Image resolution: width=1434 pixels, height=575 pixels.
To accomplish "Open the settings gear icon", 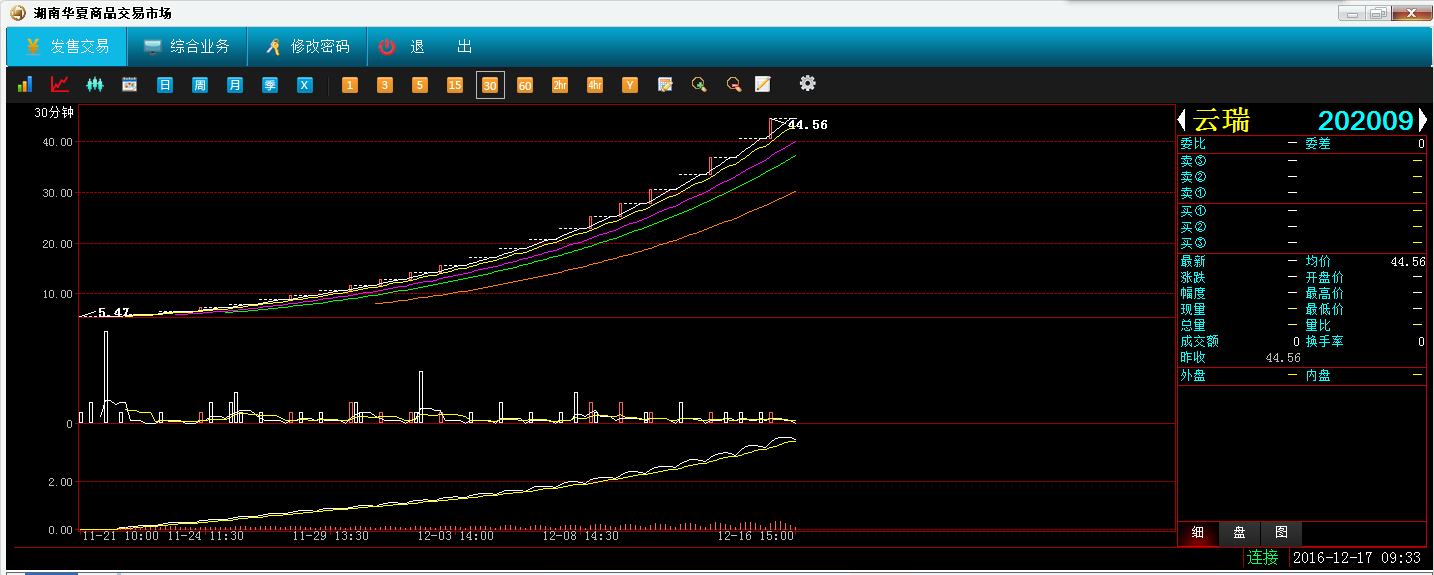I will click(x=807, y=84).
